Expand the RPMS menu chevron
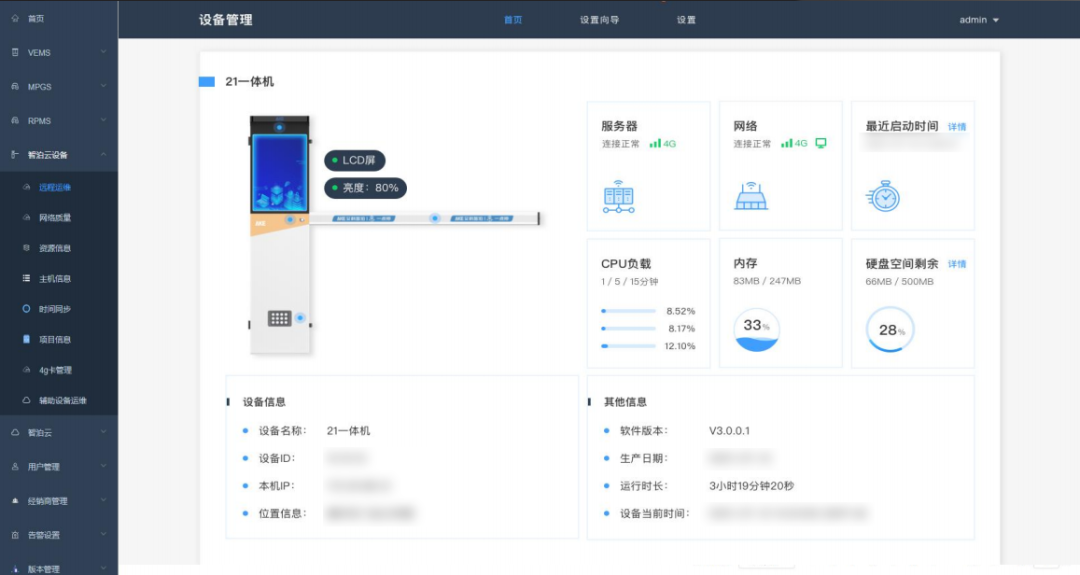The width and height of the screenshot is (1080, 575). coord(103,120)
